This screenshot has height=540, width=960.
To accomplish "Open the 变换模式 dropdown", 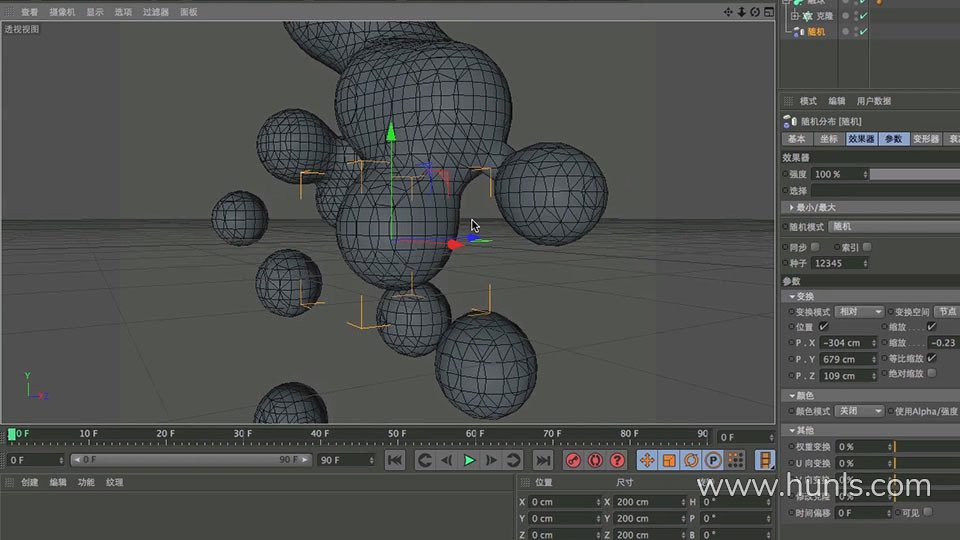I will click(x=860, y=312).
